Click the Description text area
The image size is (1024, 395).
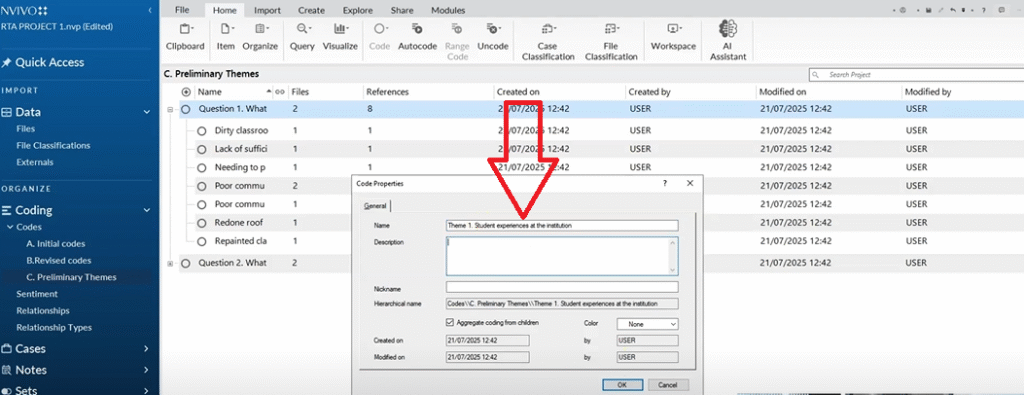point(562,256)
